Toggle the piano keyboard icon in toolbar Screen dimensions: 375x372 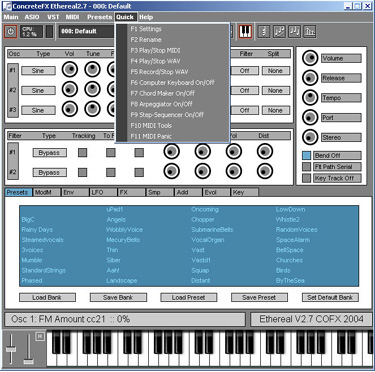click(245, 32)
